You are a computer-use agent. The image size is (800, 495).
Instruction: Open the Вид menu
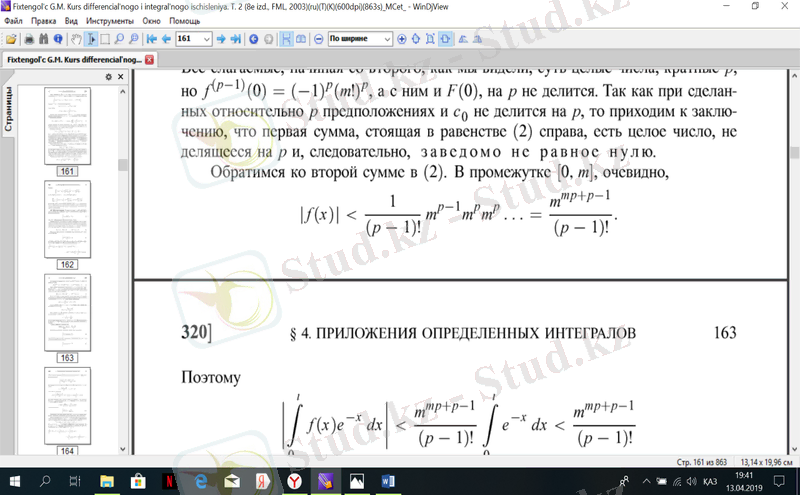71,21
